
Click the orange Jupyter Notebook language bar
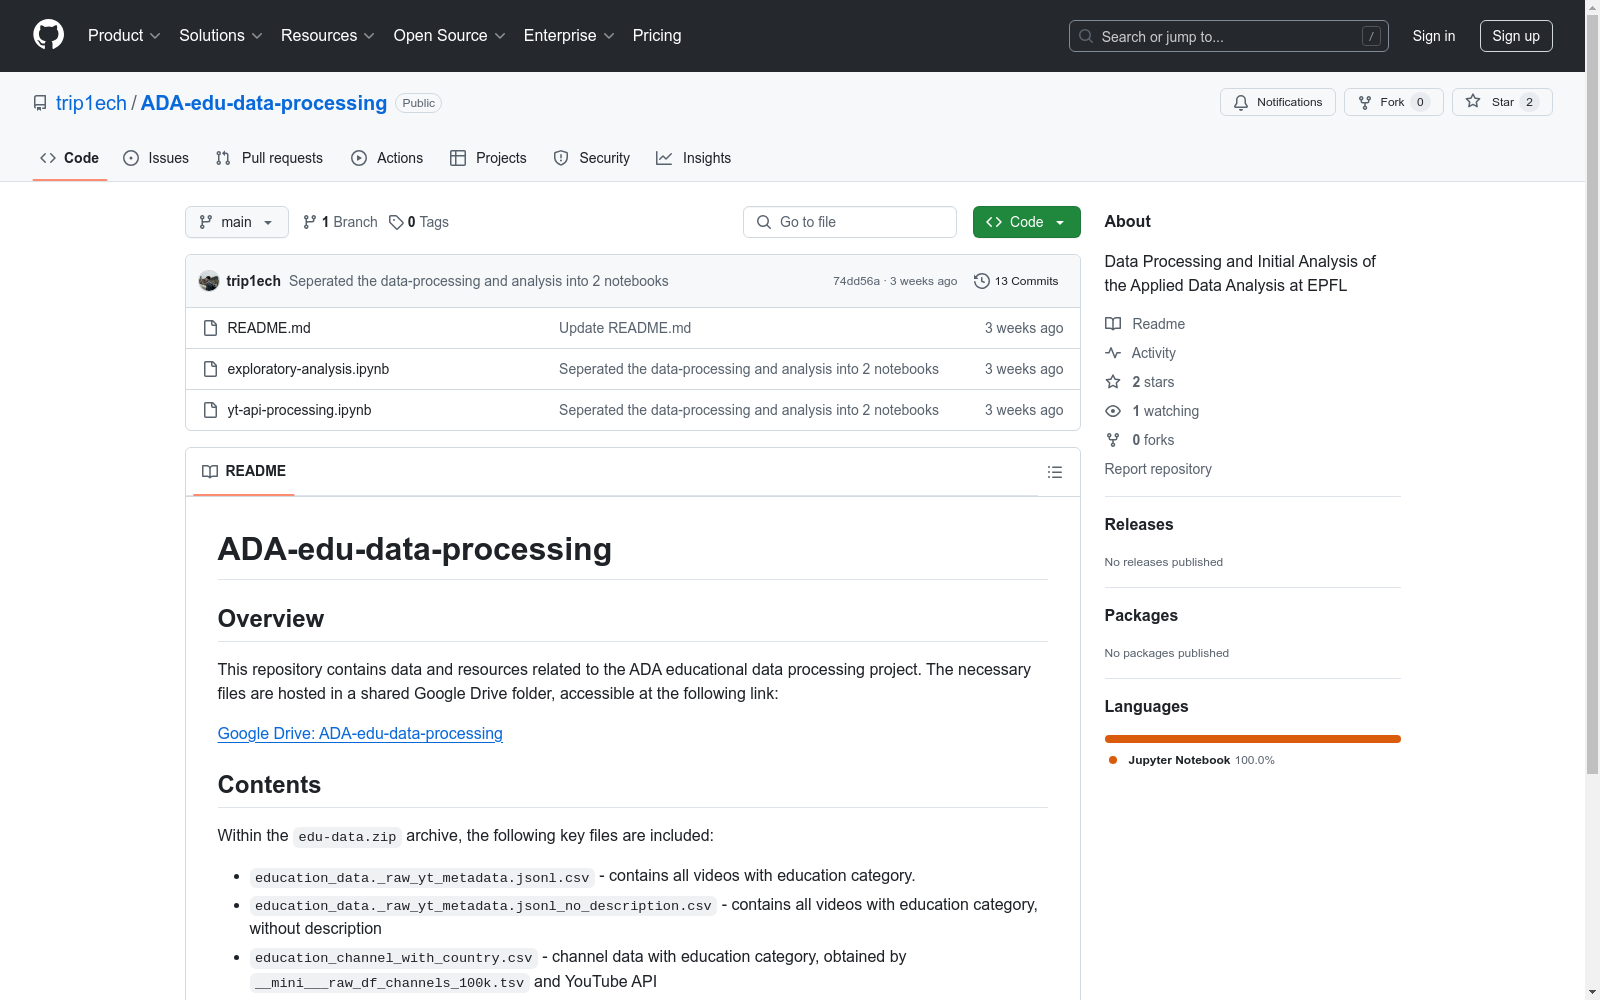[1253, 739]
